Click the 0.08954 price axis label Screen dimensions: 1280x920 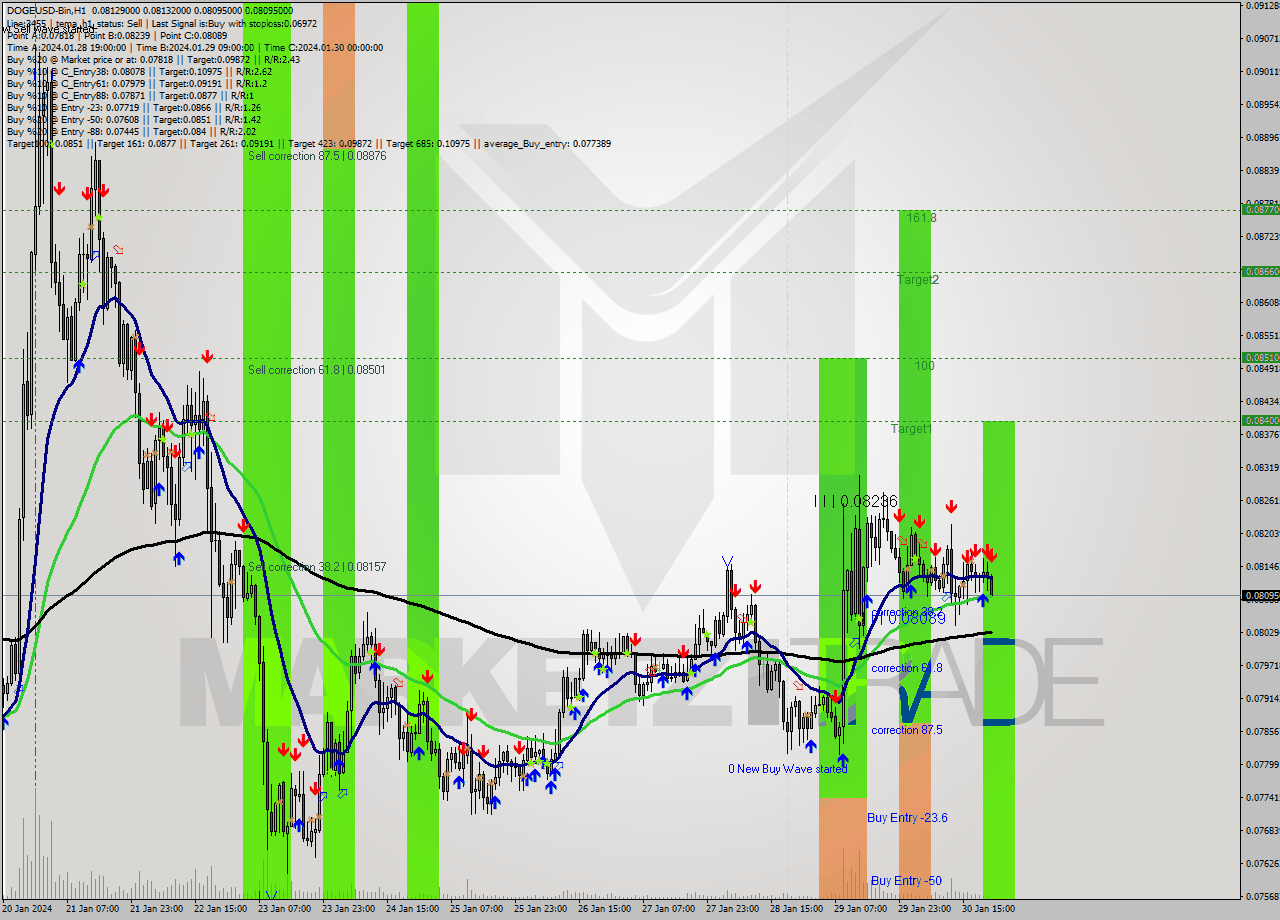pos(1261,104)
